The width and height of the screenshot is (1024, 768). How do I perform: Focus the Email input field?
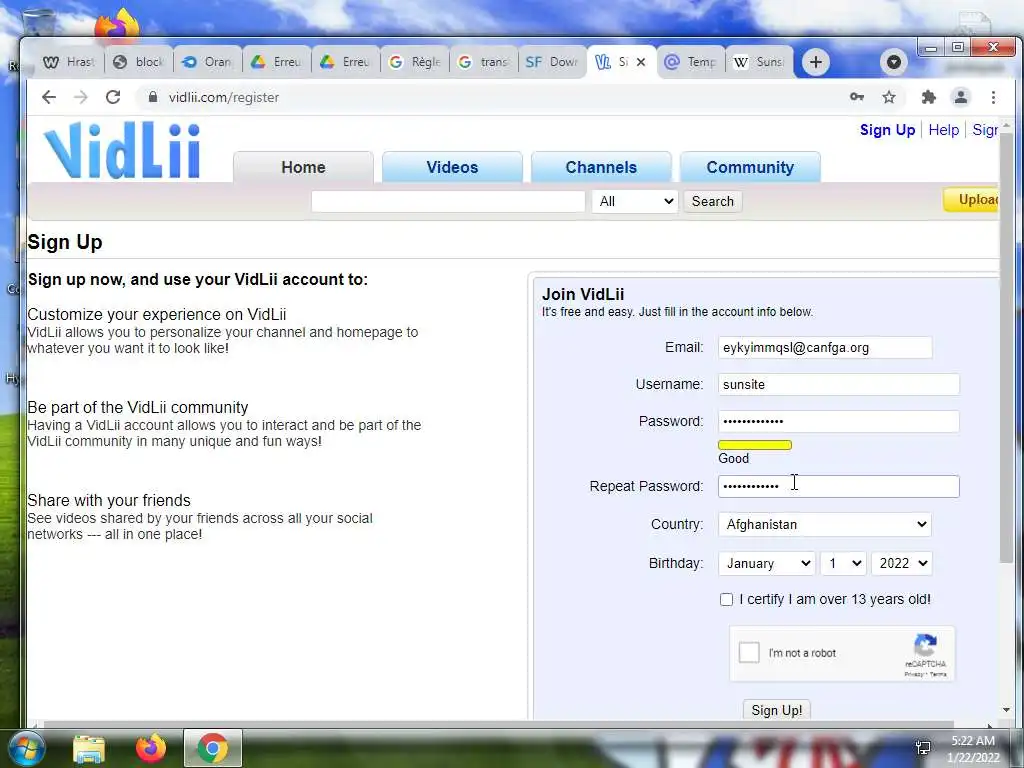point(825,347)
